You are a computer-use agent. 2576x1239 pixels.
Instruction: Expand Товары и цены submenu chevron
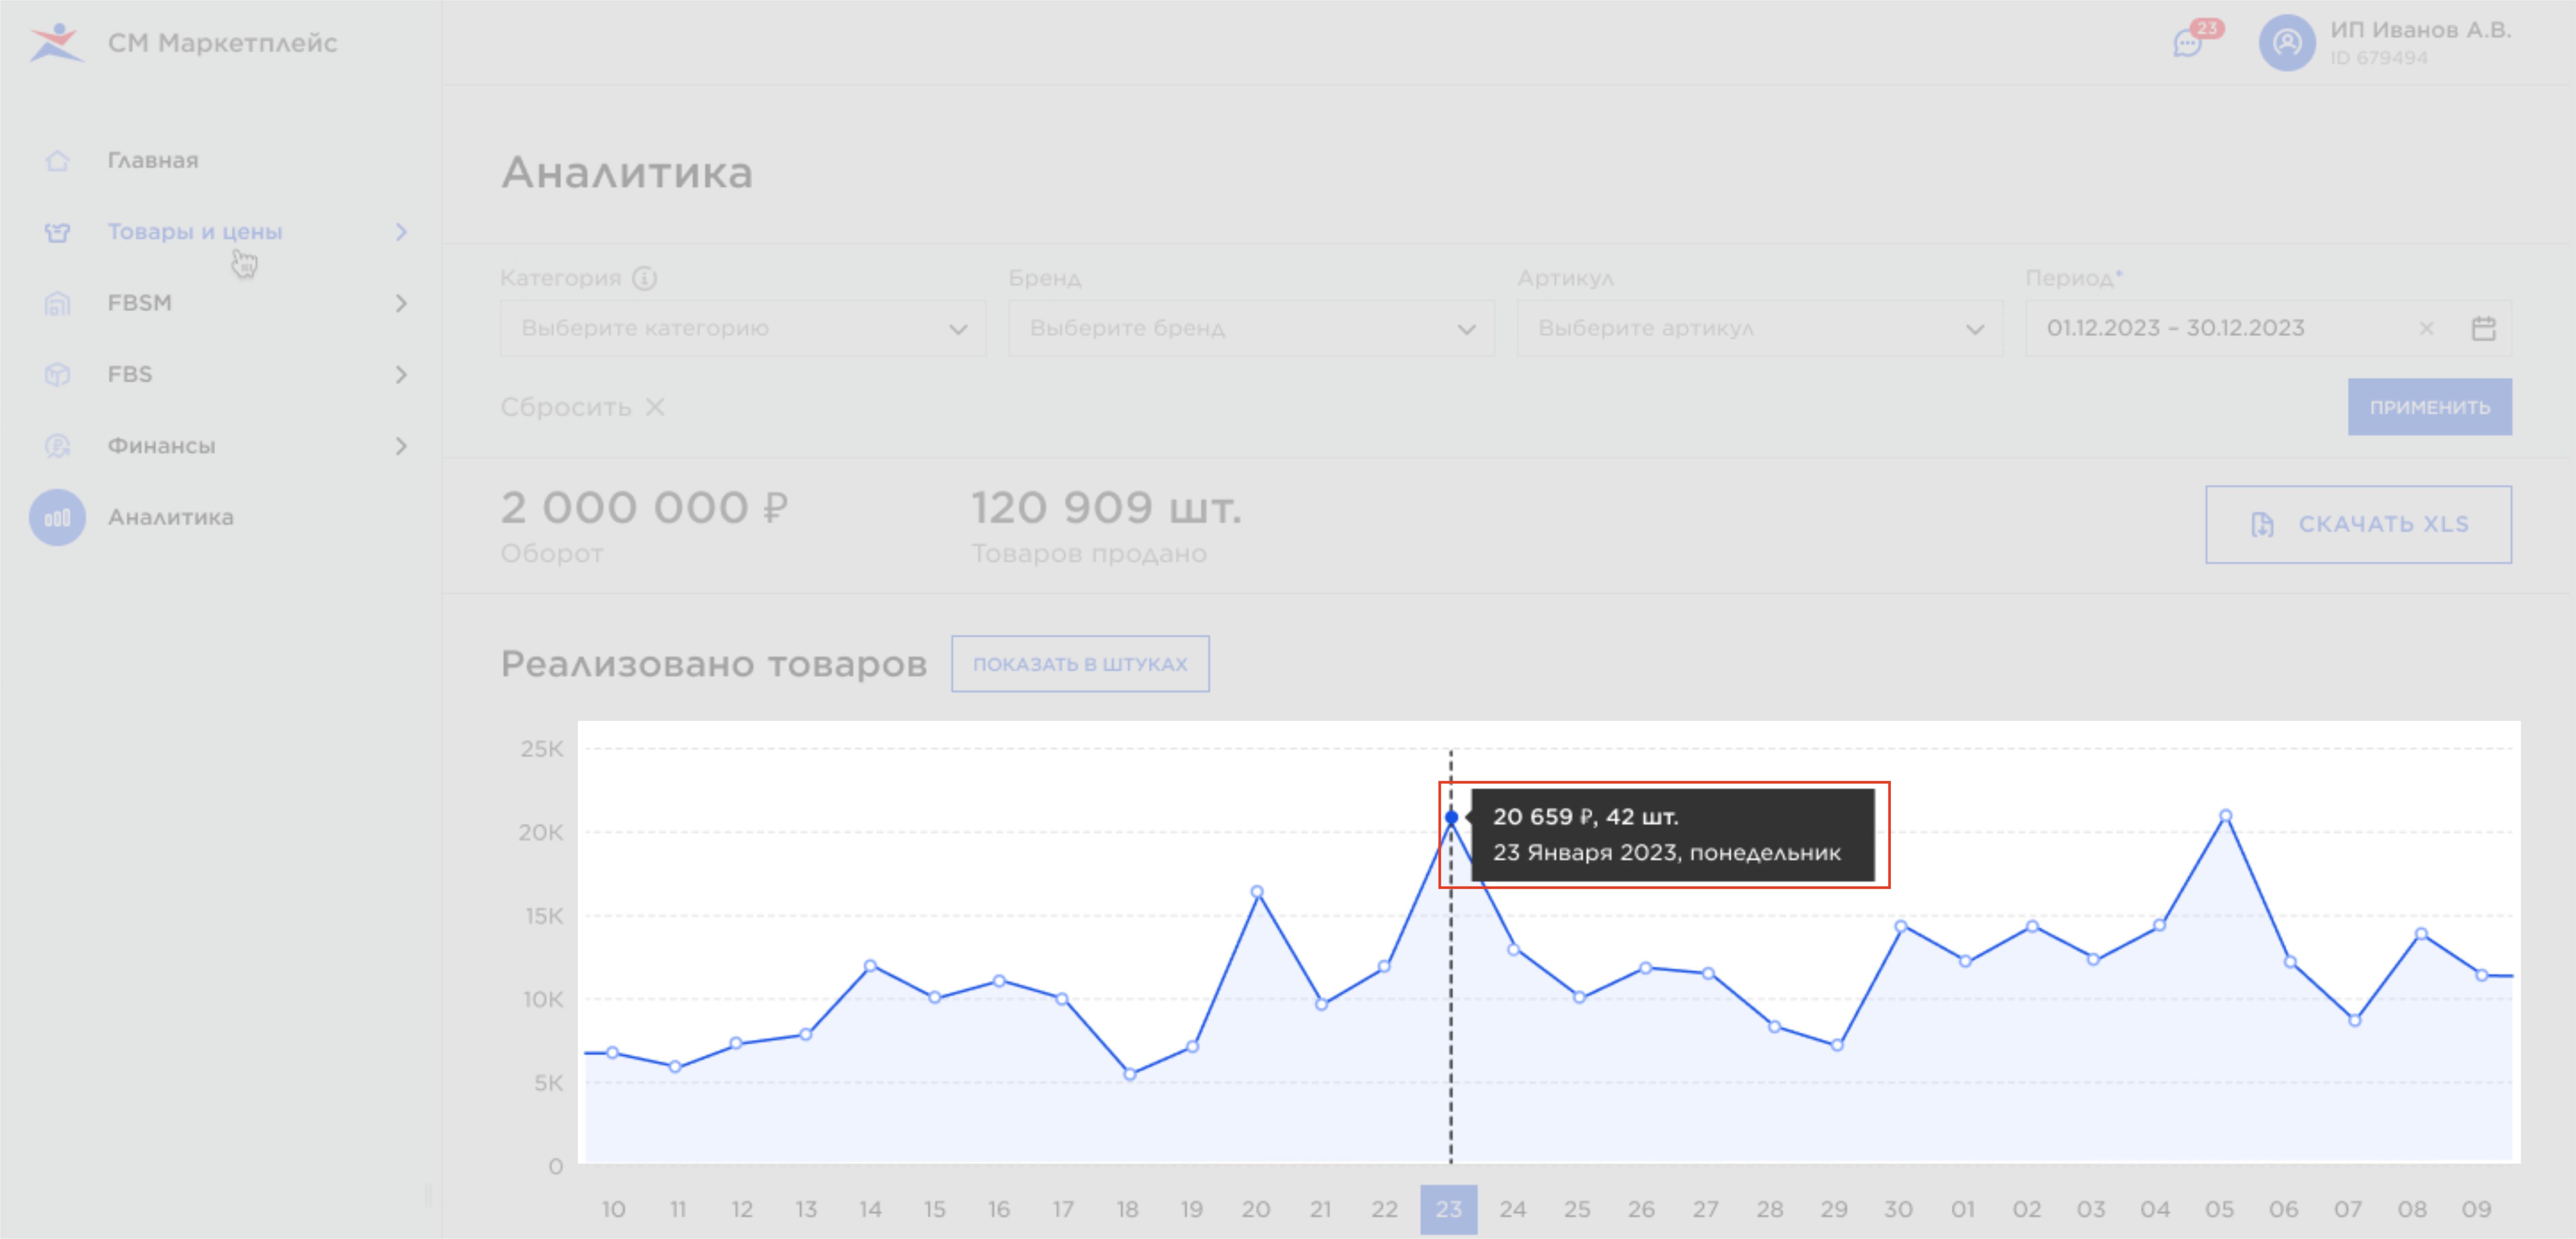401,232
